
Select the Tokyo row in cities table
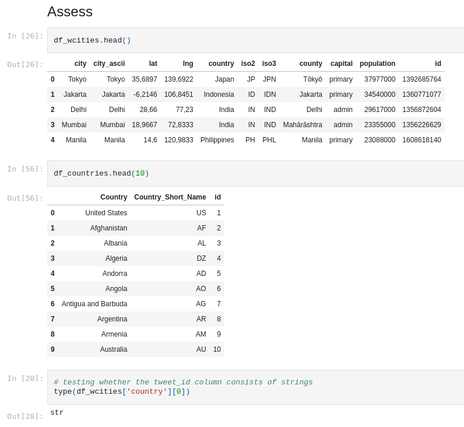coord(246,79)
